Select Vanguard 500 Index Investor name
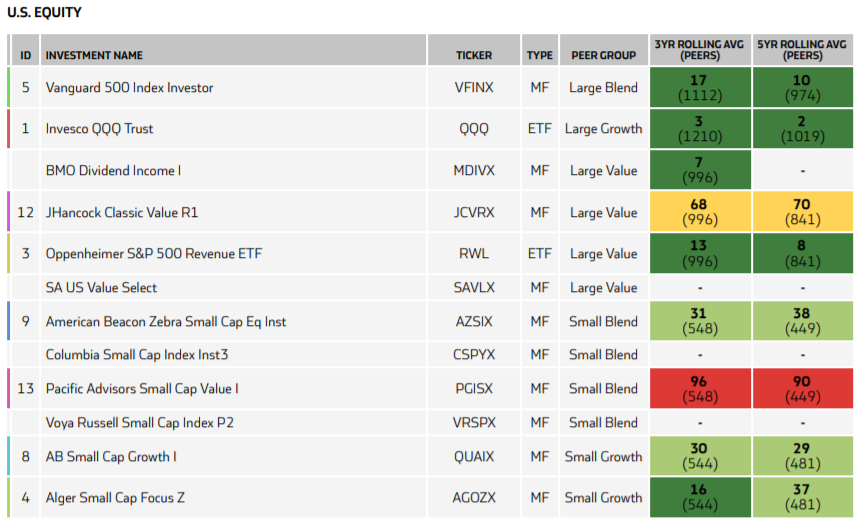 coord(129,88)
